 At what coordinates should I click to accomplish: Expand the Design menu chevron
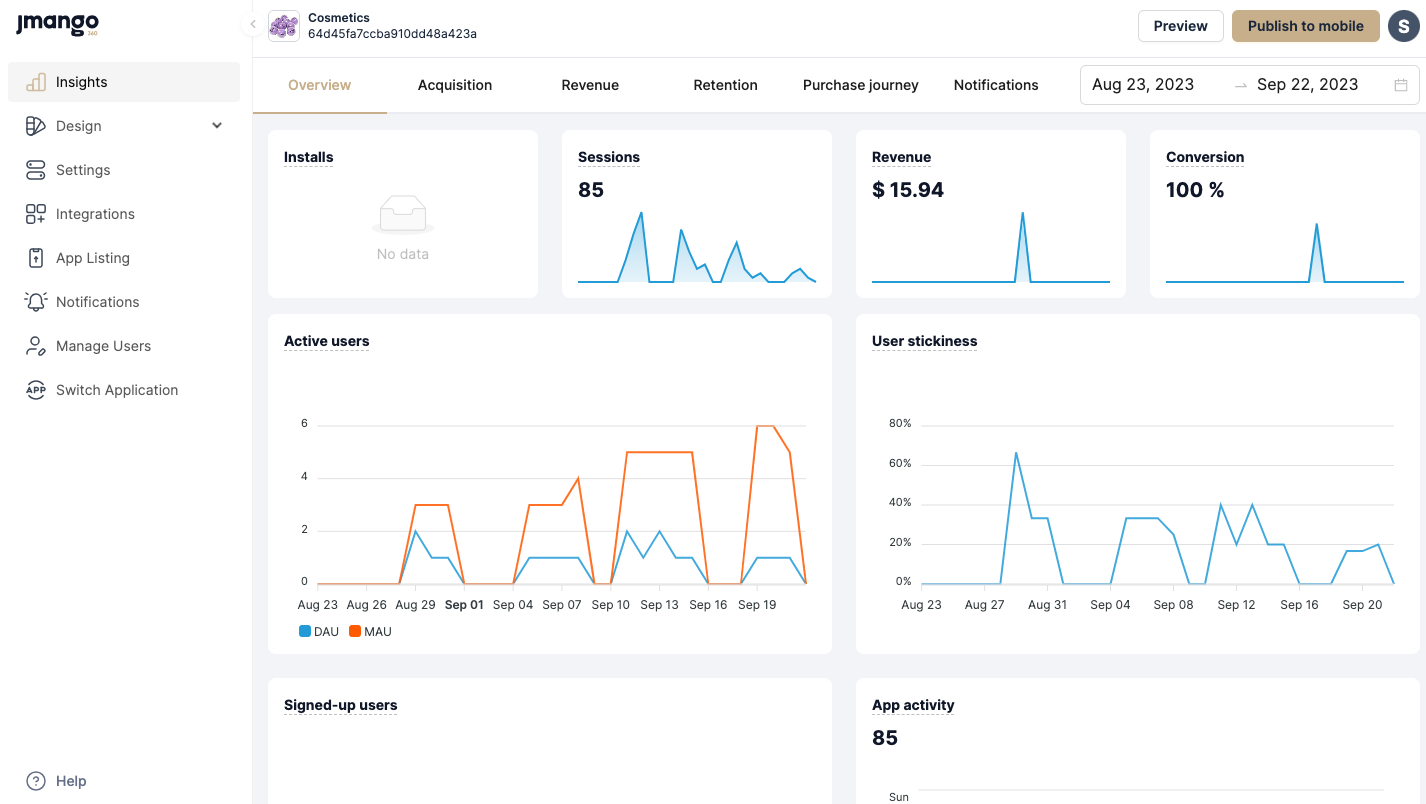pyautogui.click(x=217, y=126)
